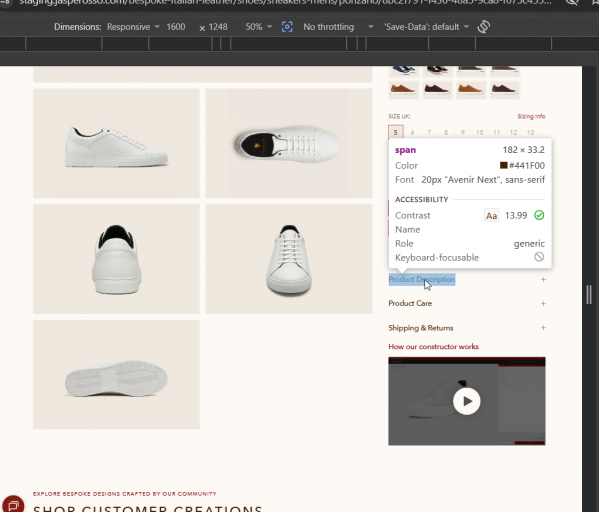Open the No throttling dropdown
This screenshot has height=512, width=599.
pyautogui.click(x=338, y=27)
